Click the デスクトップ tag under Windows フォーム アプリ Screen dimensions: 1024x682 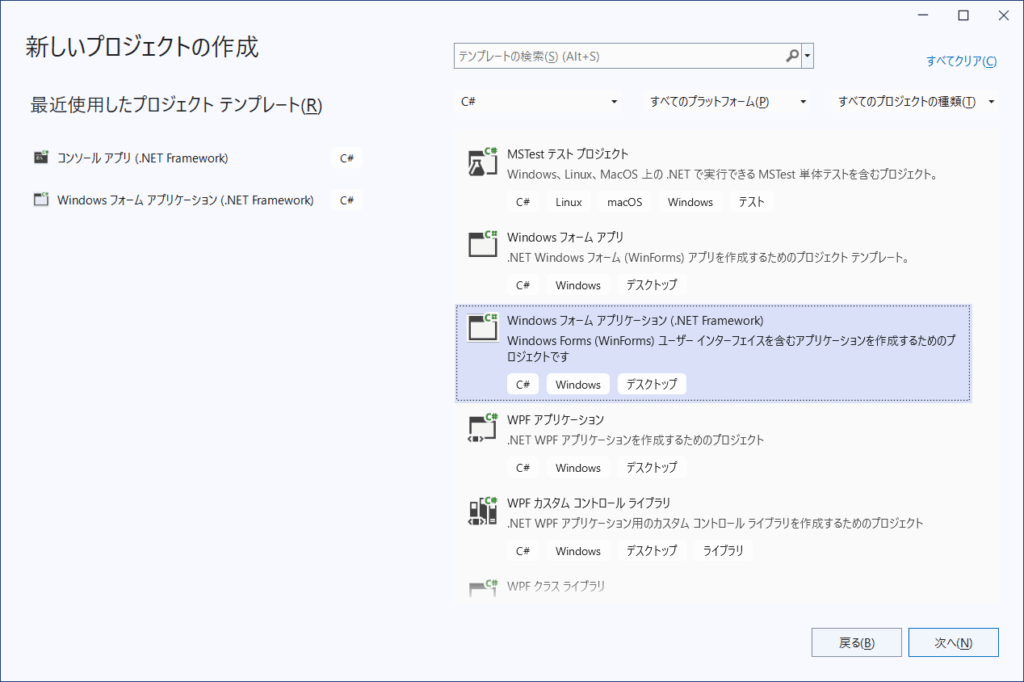click(x=652, y=285)
